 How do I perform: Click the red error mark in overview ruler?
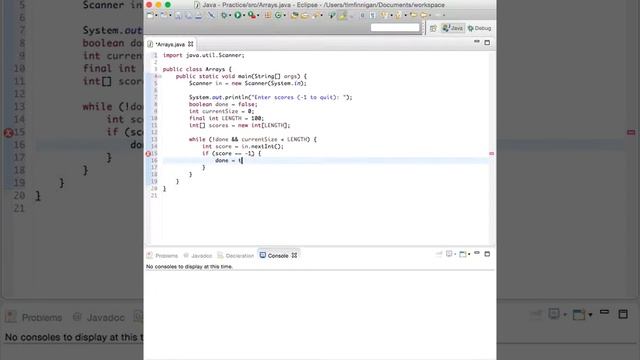[491, 153]
